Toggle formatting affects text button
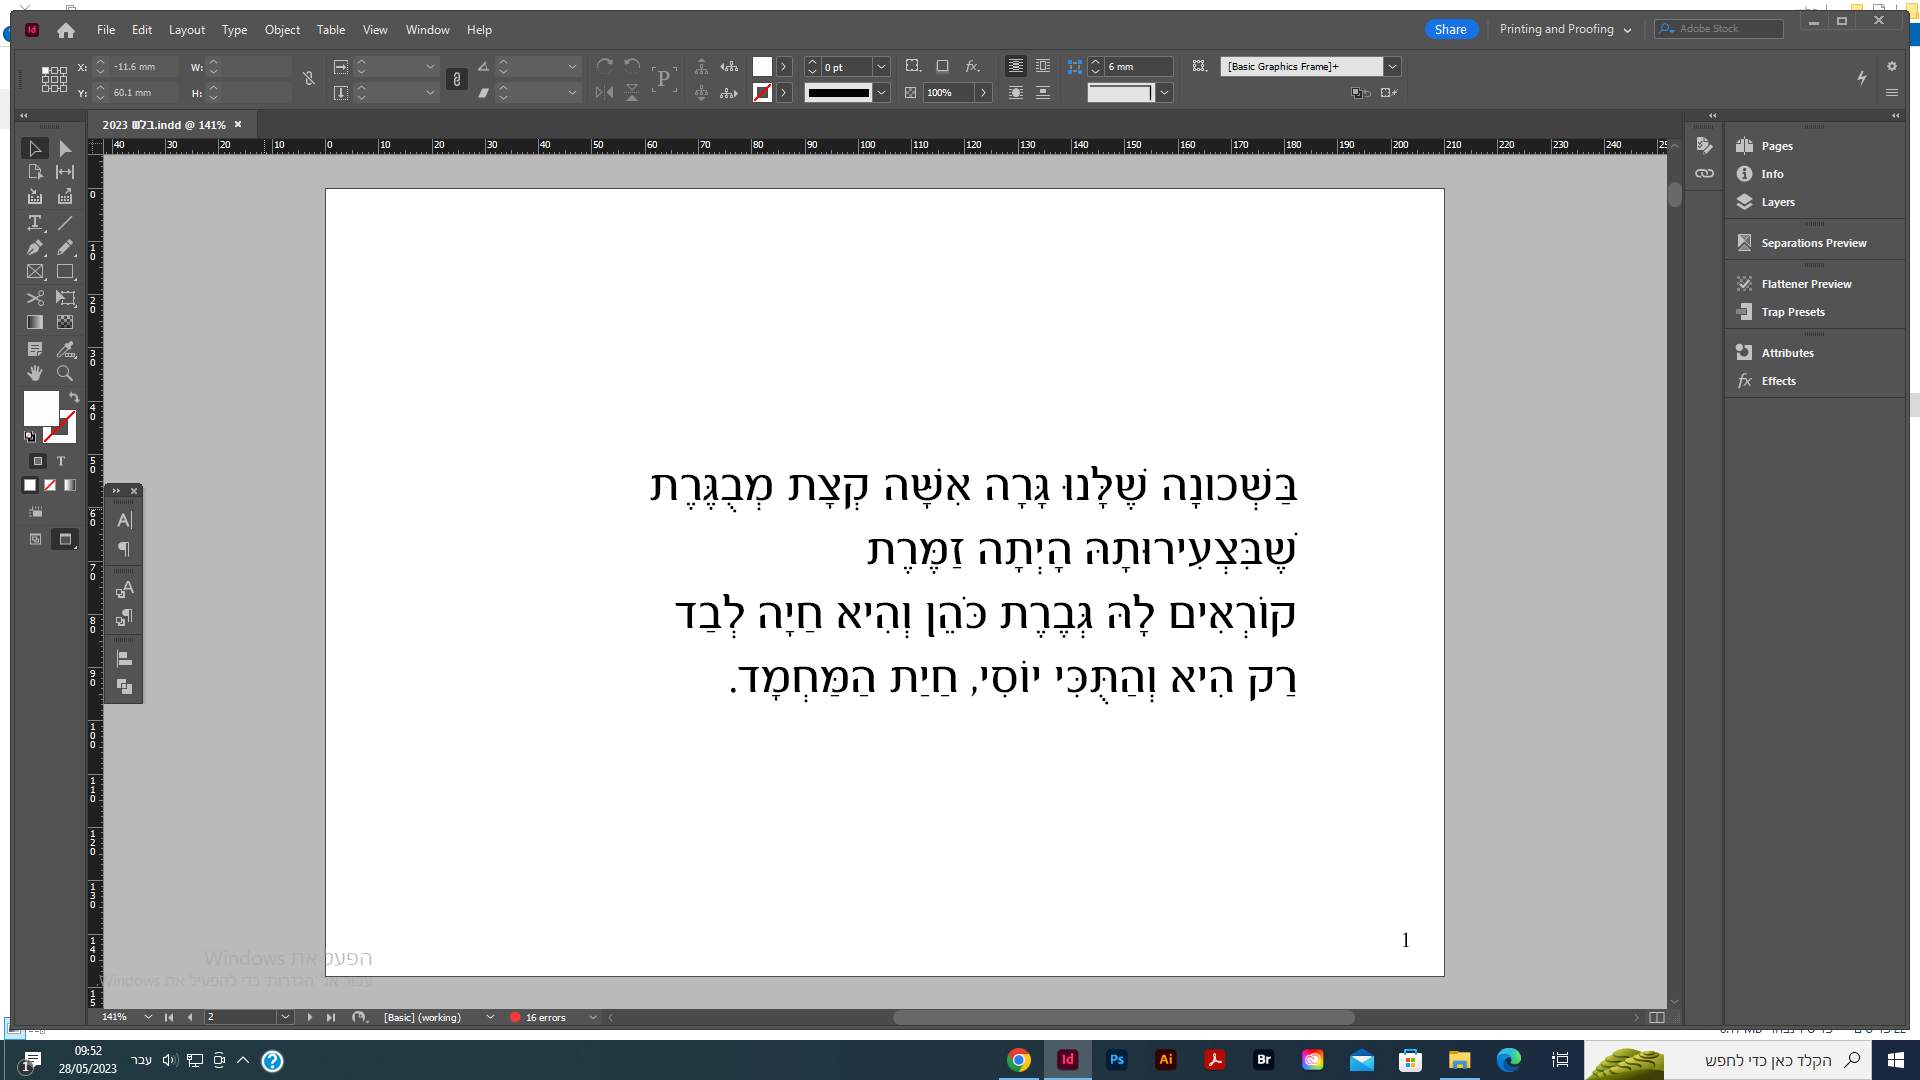 [61, 461]
